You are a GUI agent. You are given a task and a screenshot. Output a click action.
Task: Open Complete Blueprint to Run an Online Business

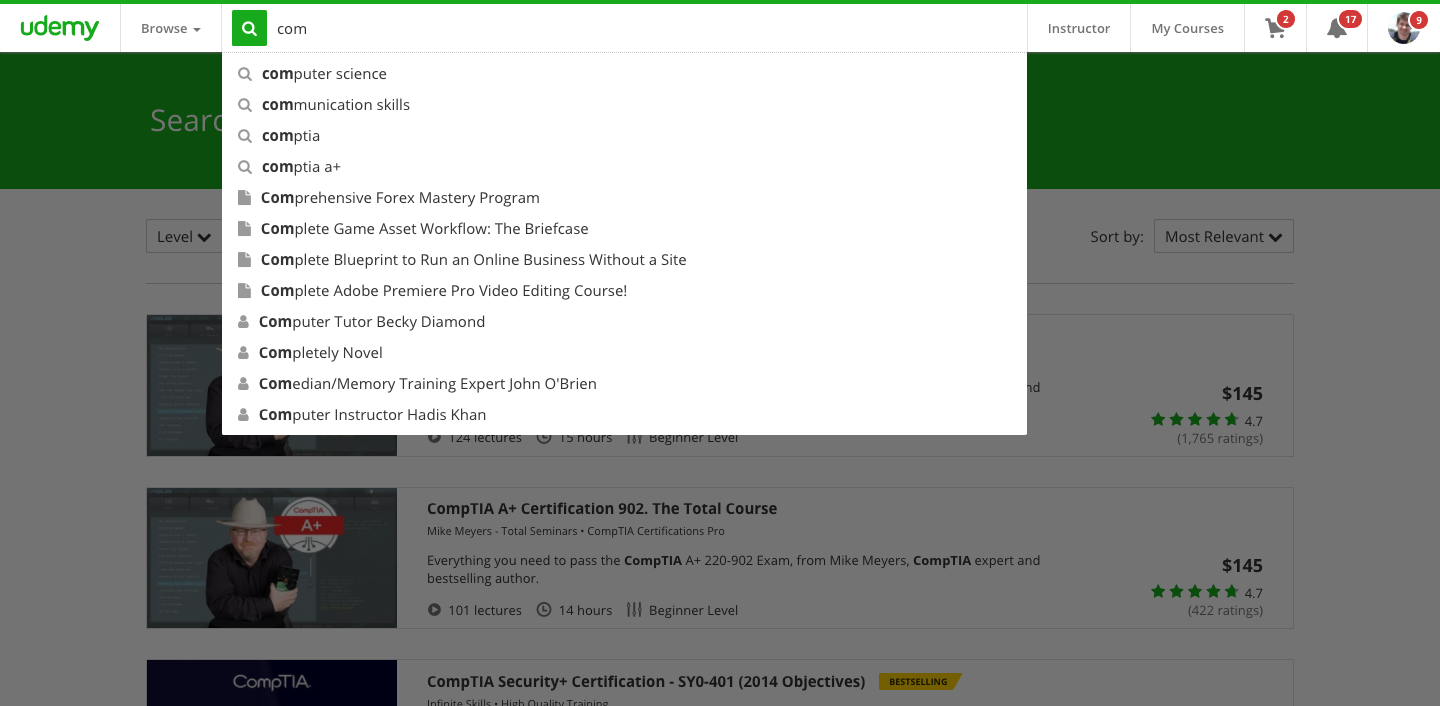coord(624,260)
